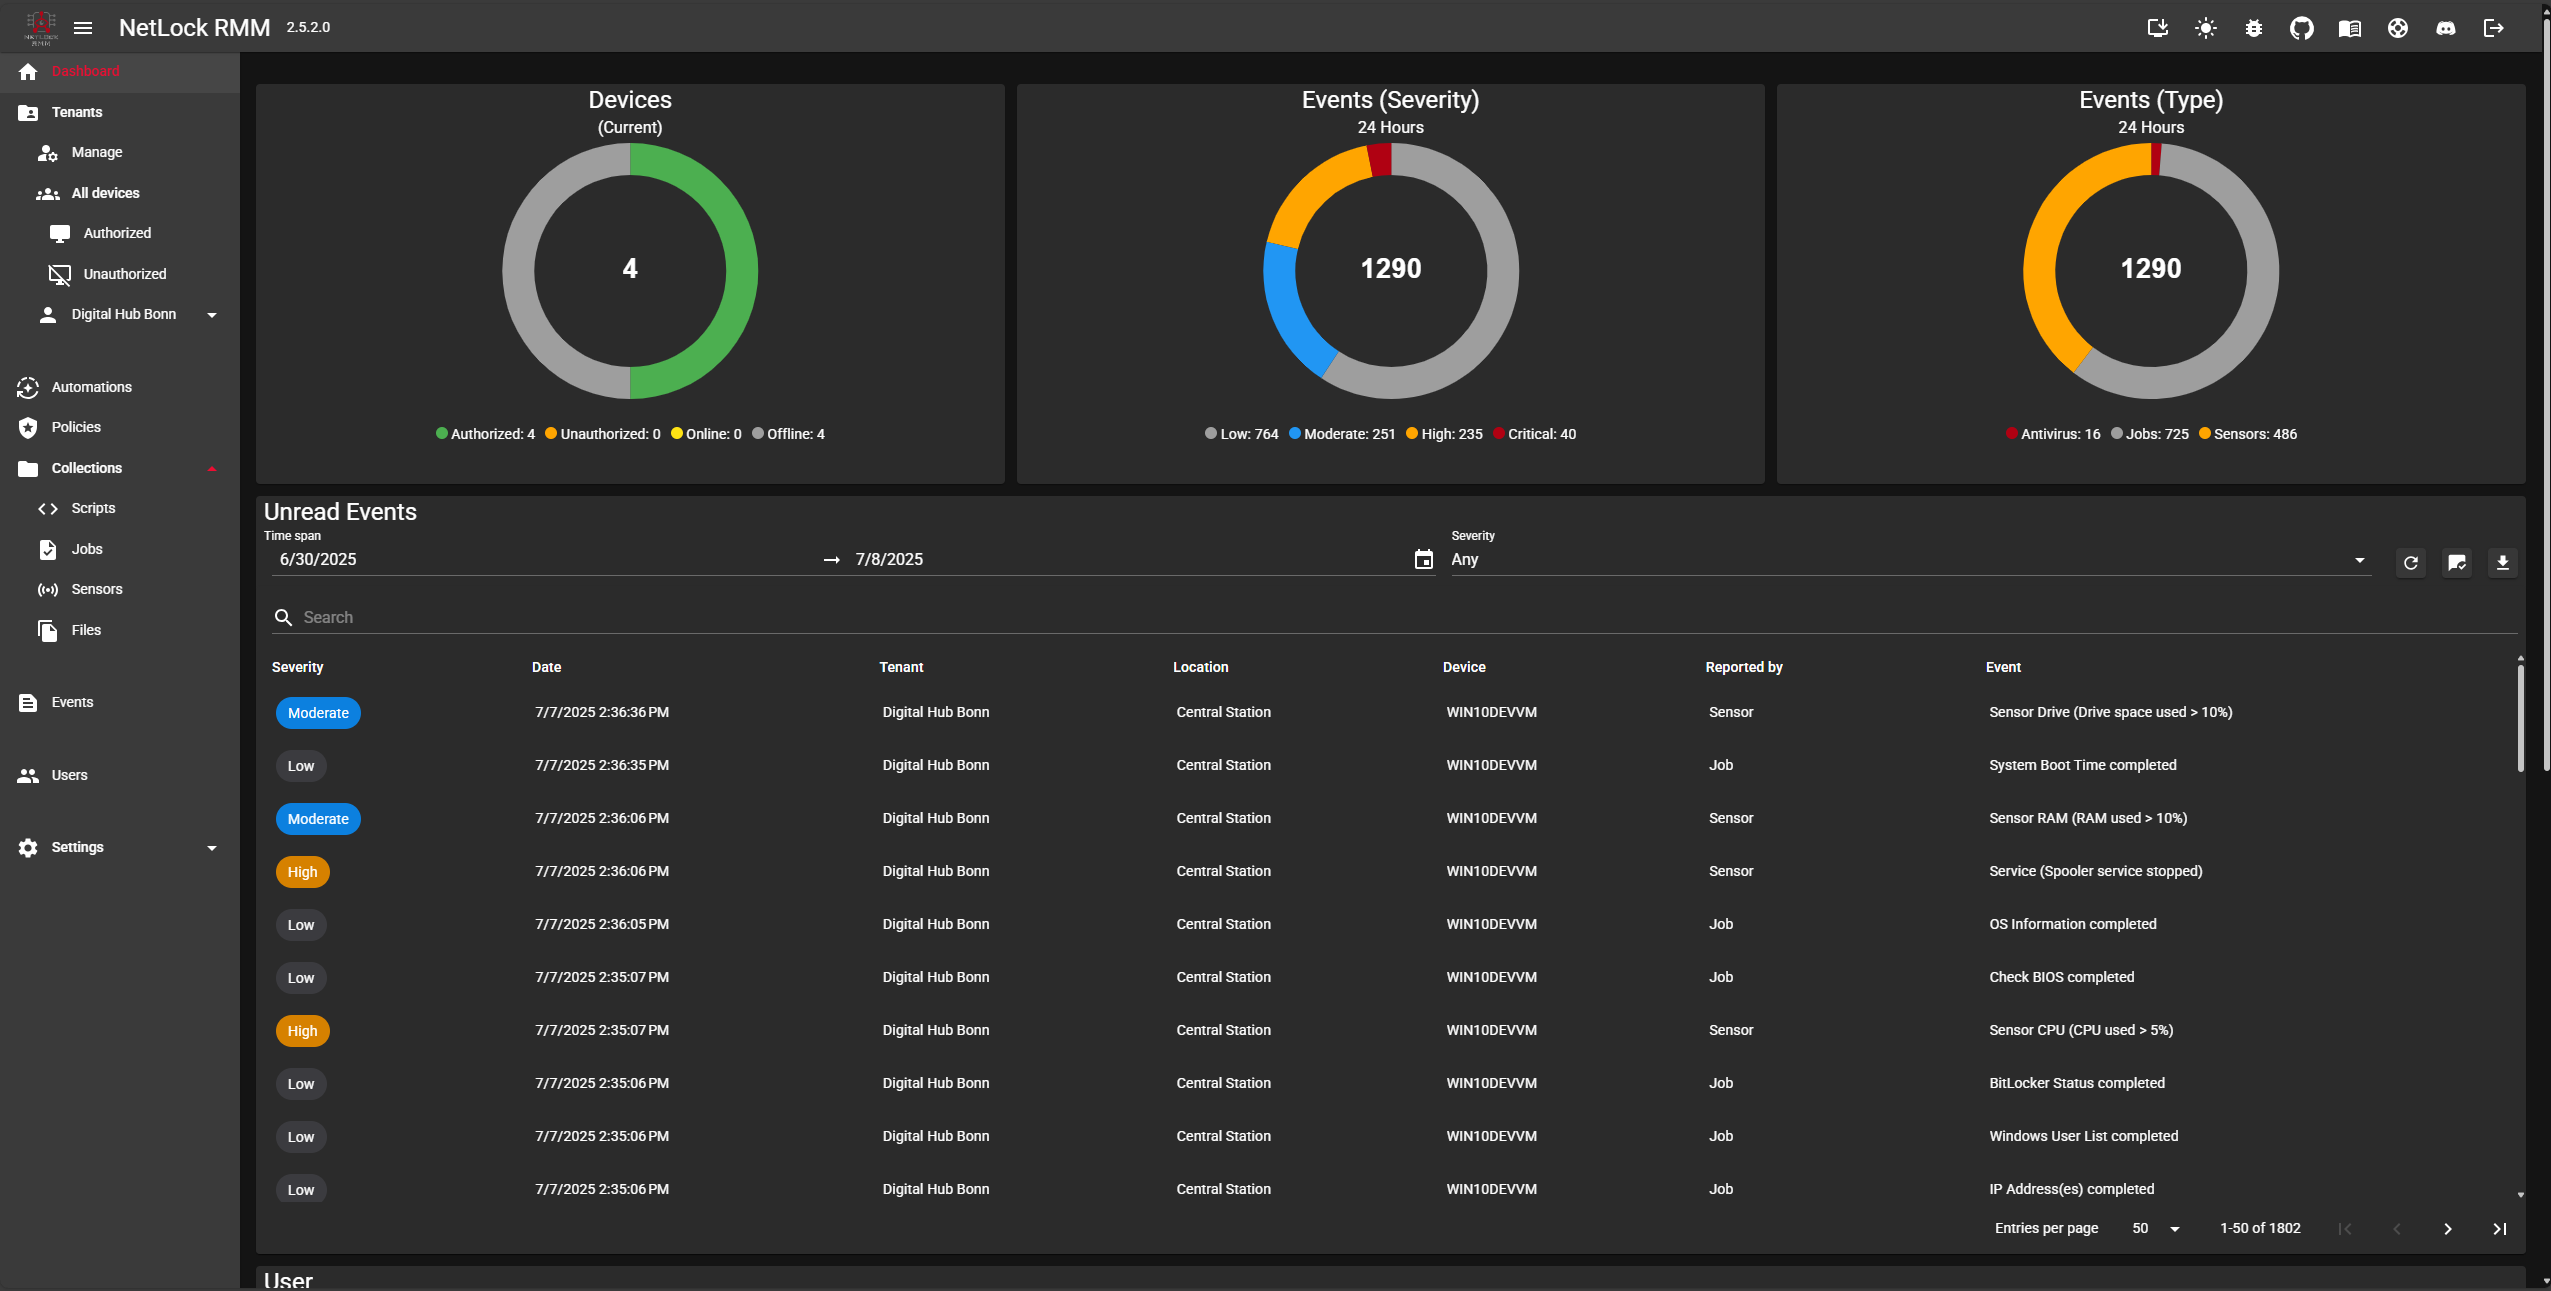Click the bug report icon
Screen dimensions: 2551x1291
click(x=2253, y=28)
